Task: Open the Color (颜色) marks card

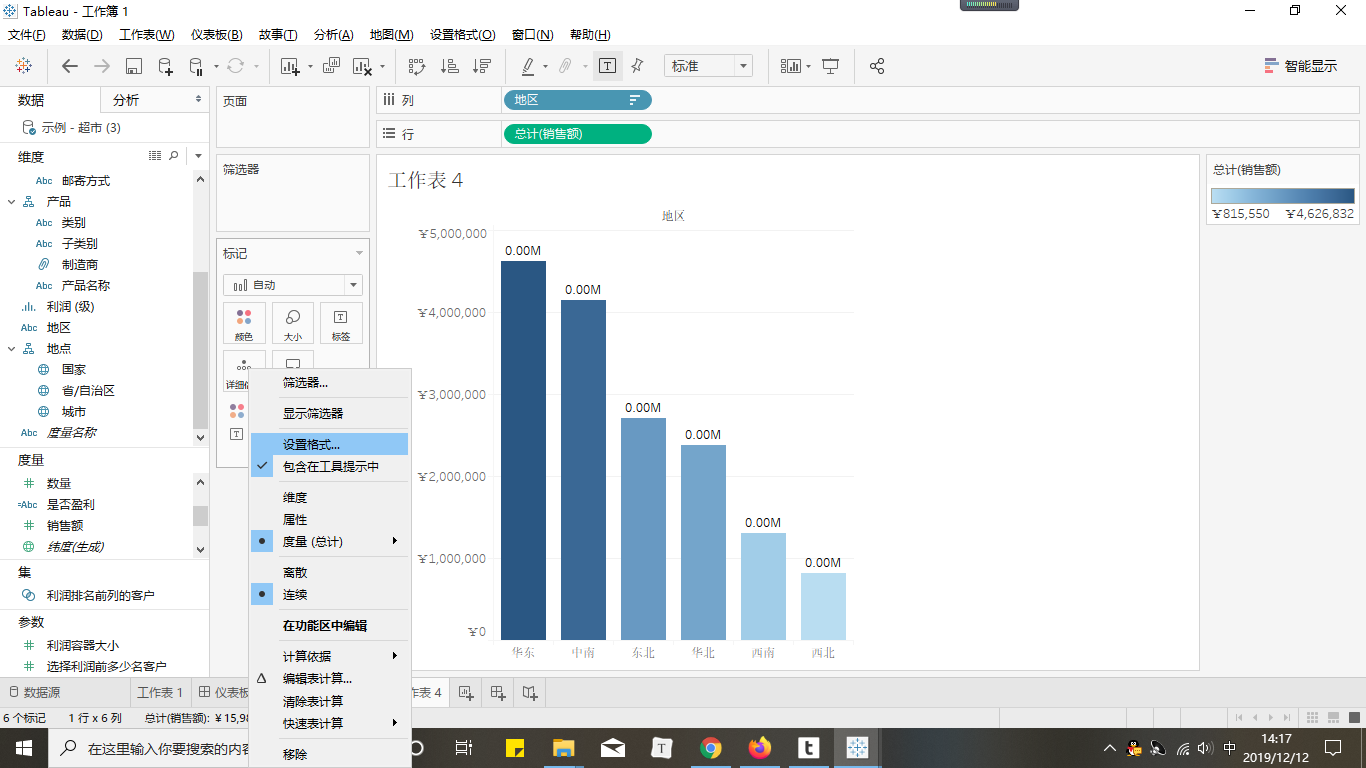Action: [244, 324]
